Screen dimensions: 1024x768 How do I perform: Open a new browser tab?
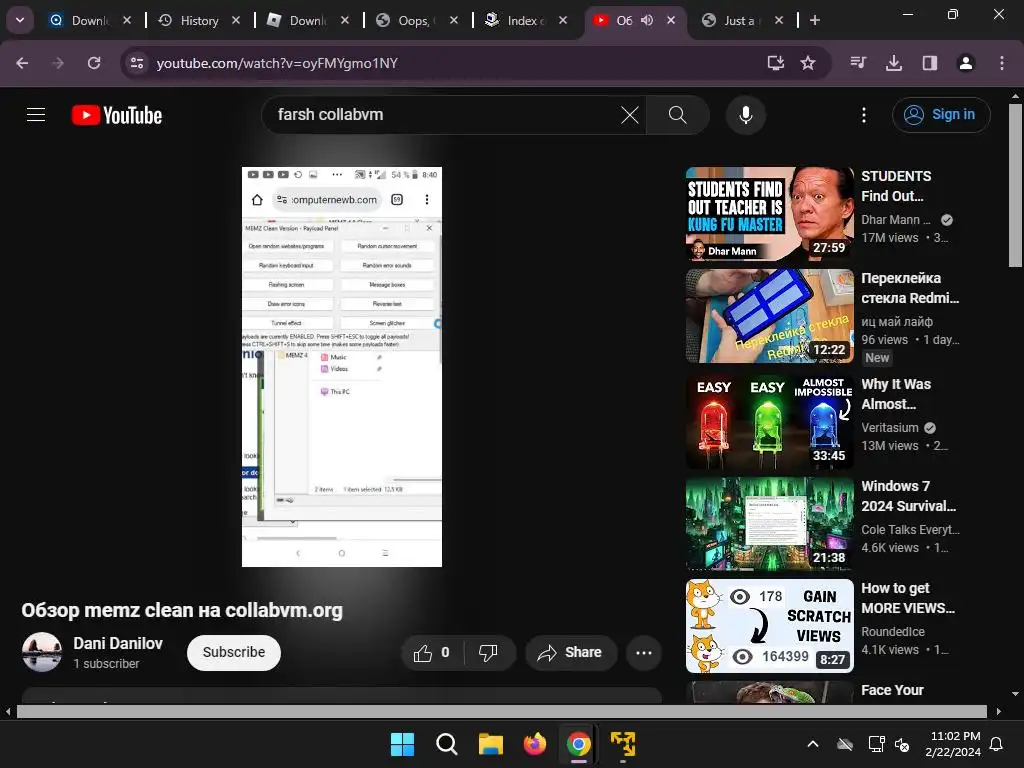pos(814,20)
